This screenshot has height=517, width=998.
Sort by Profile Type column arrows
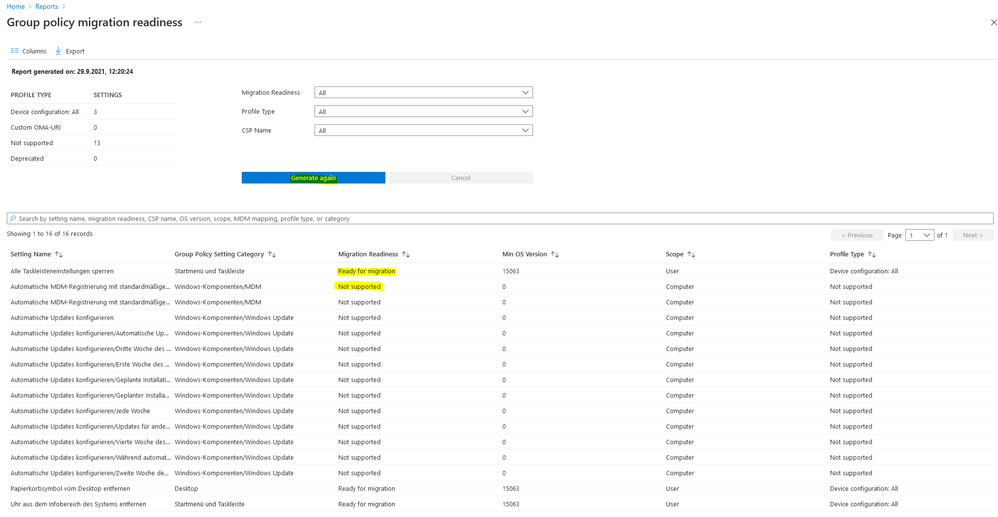click(x=872, y=254)
